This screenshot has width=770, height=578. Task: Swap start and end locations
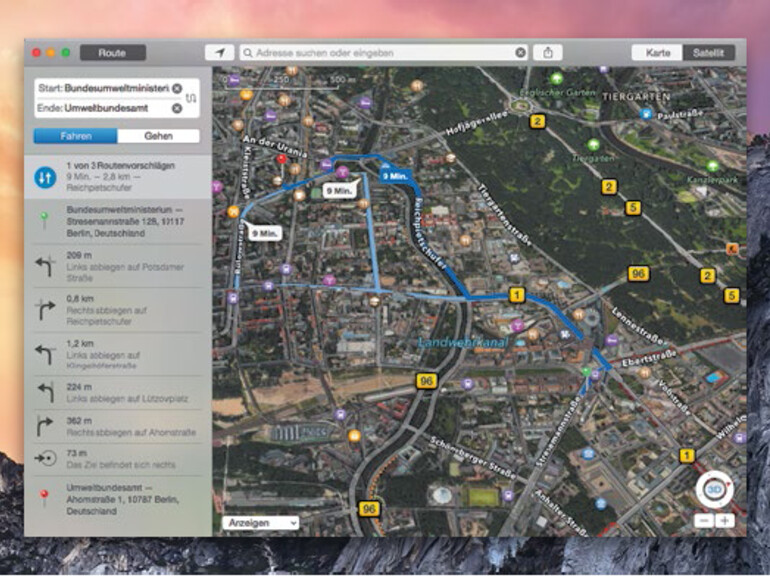(191, 98)
